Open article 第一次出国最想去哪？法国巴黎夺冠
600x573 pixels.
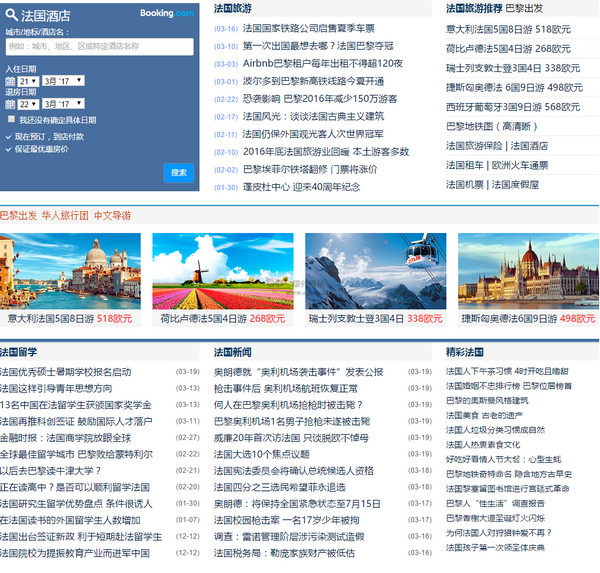[318, 46]
